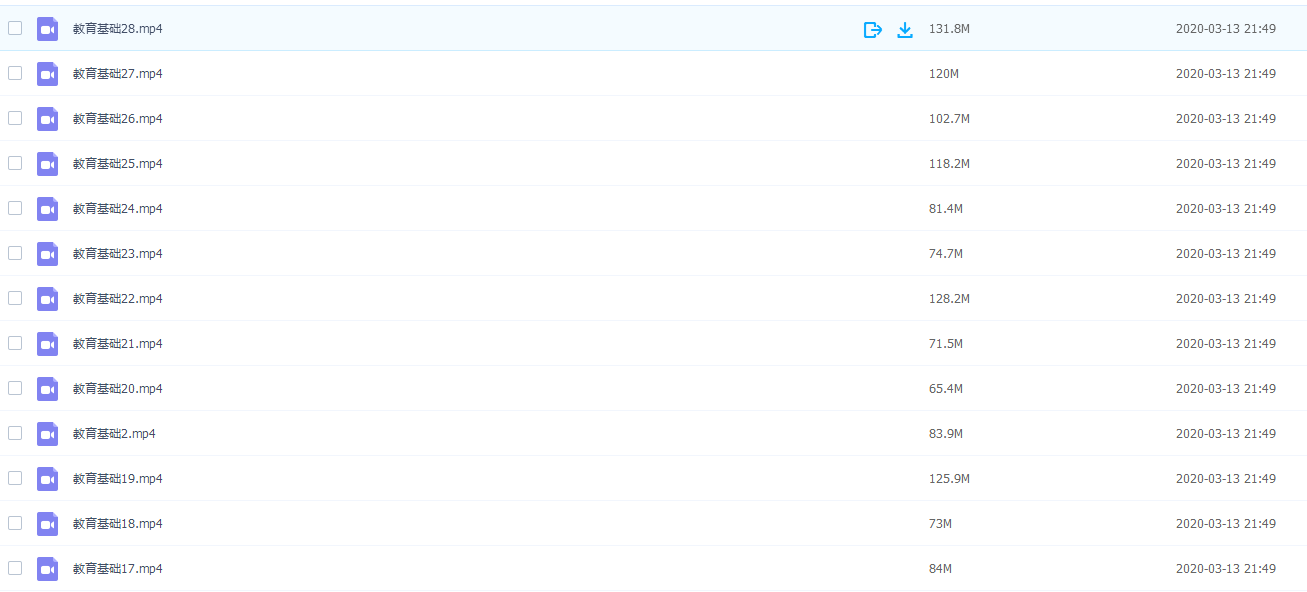Select the checkbox for 教育基础19.mp4
The width and height of the screenshot is (1307, 592).
(x=15, y=478)
